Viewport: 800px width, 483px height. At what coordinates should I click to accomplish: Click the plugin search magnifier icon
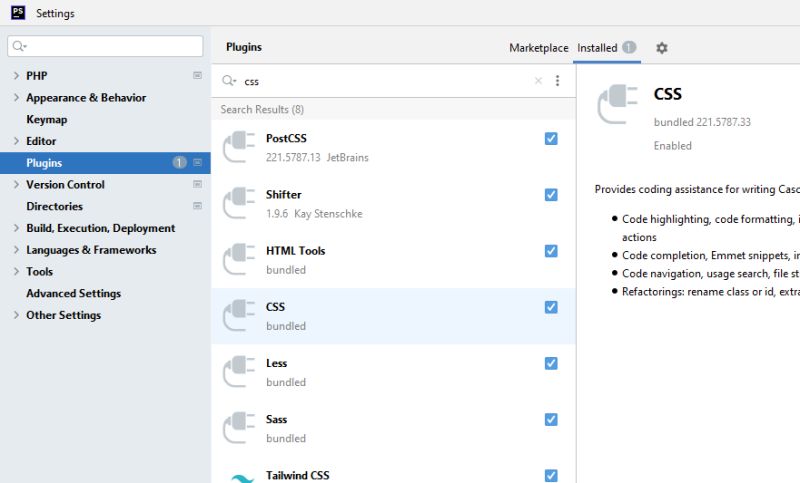click(x=229, y=81)
